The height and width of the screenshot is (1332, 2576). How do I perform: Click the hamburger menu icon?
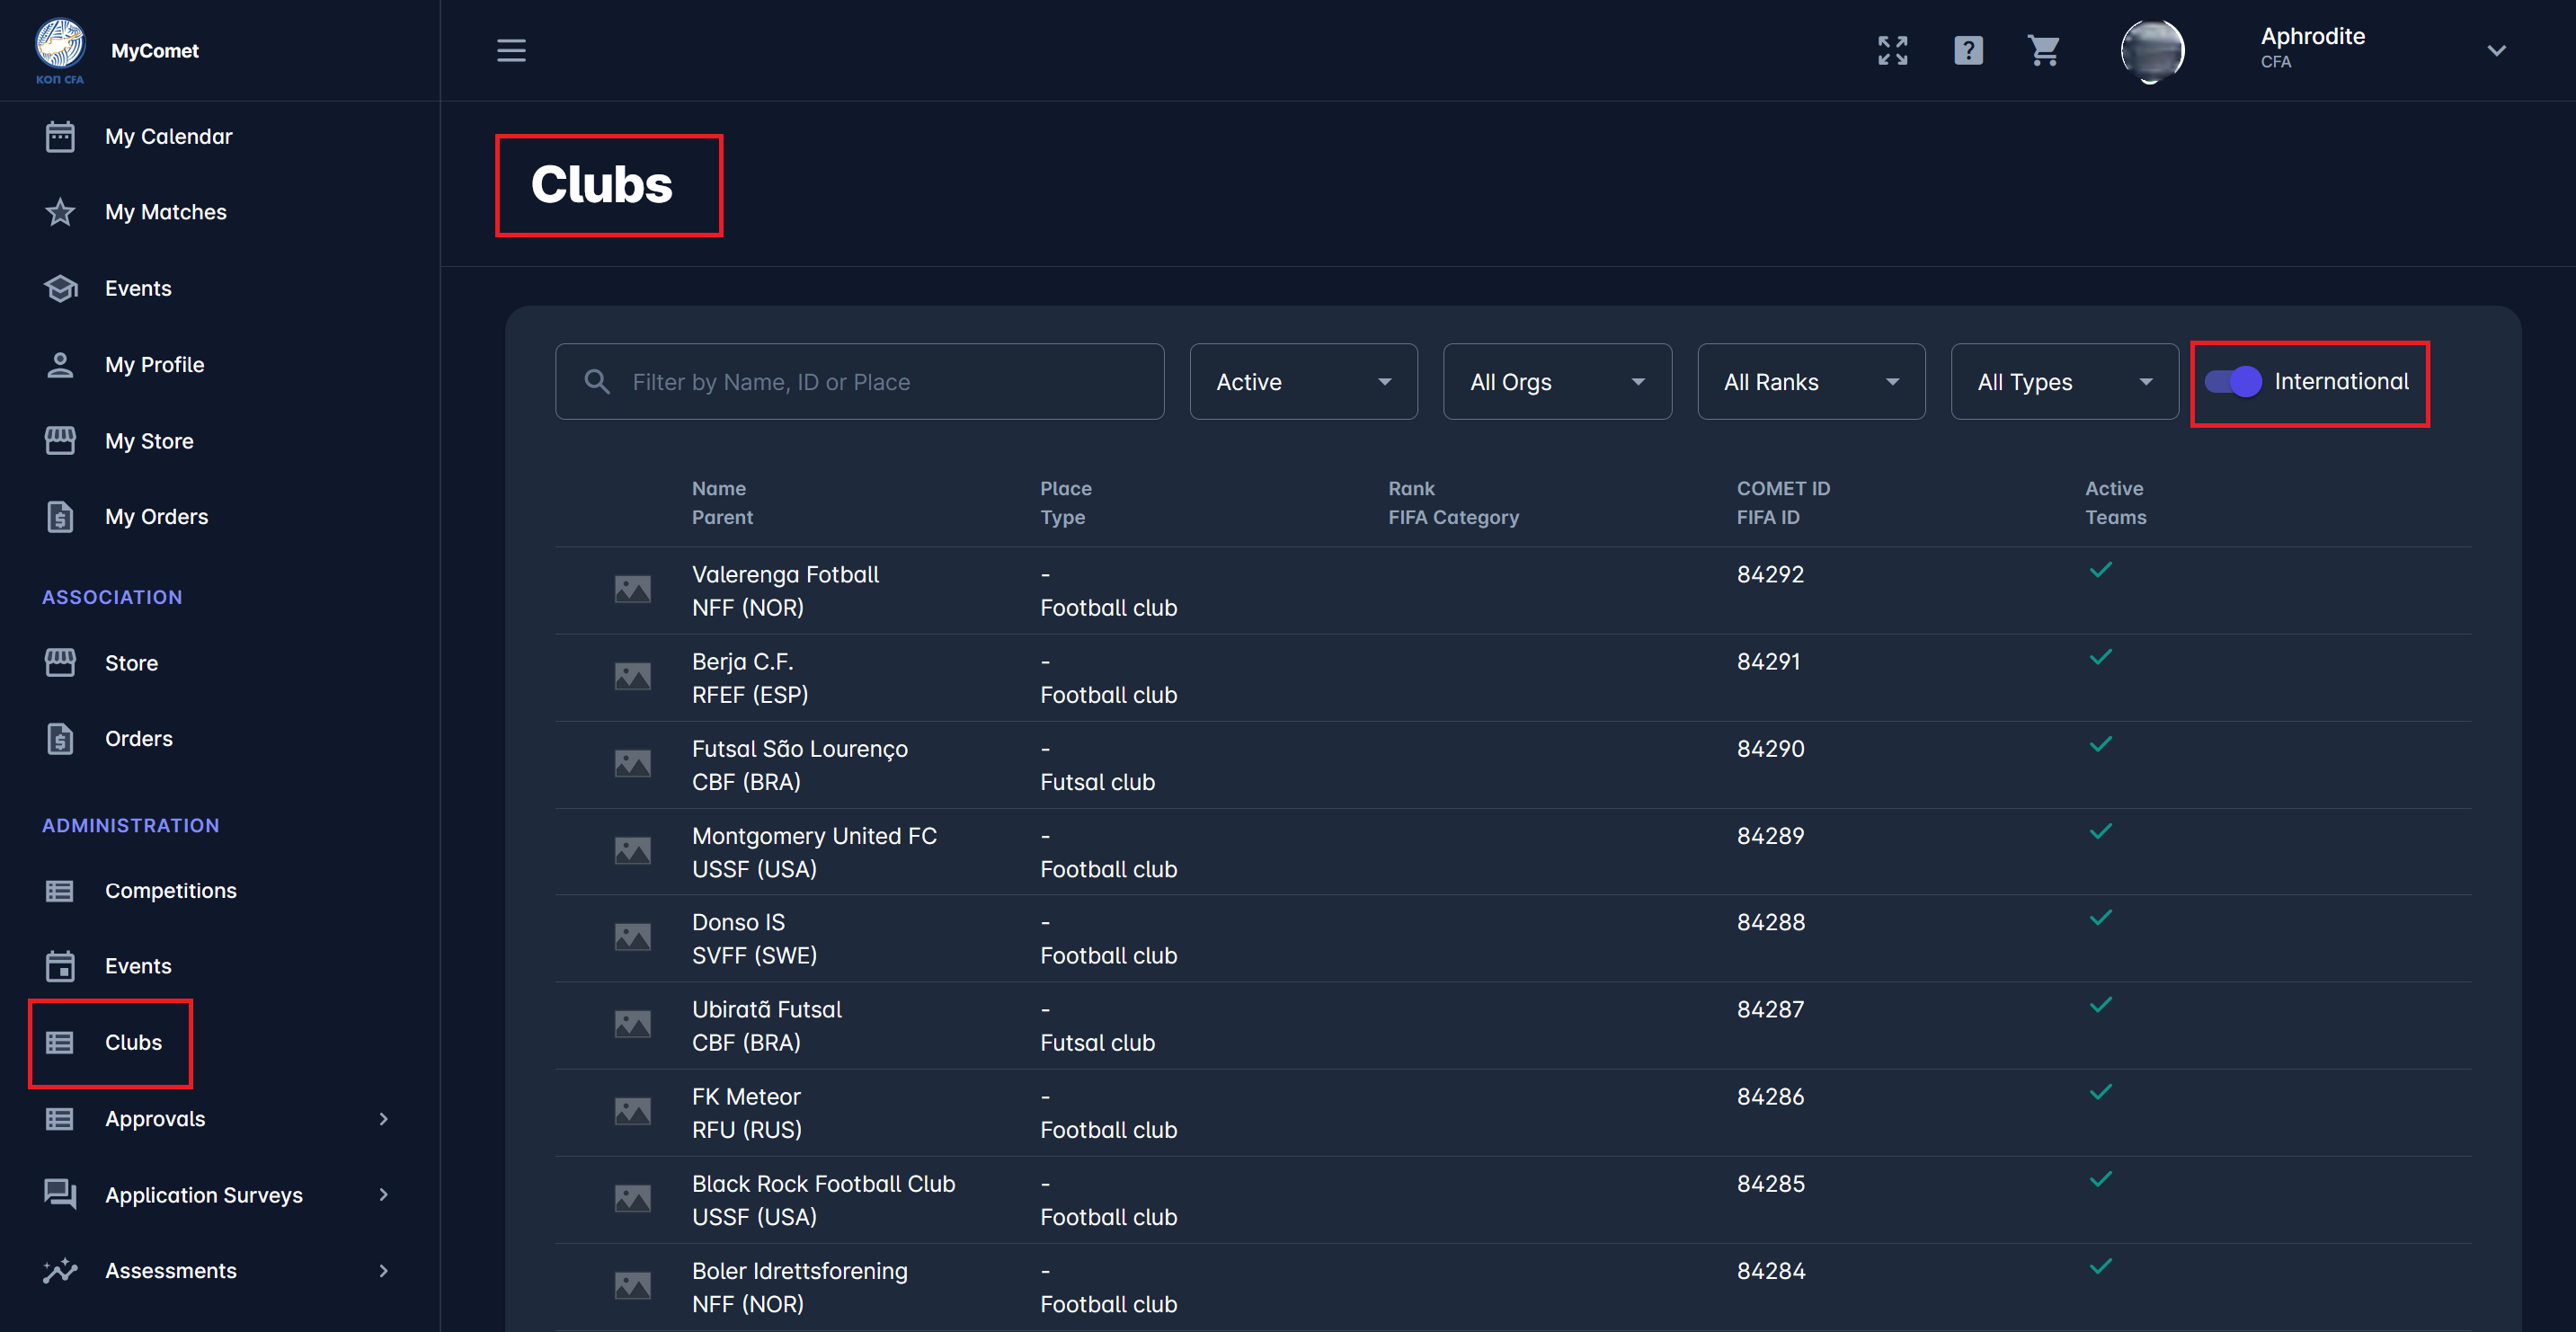coord(511,50)
